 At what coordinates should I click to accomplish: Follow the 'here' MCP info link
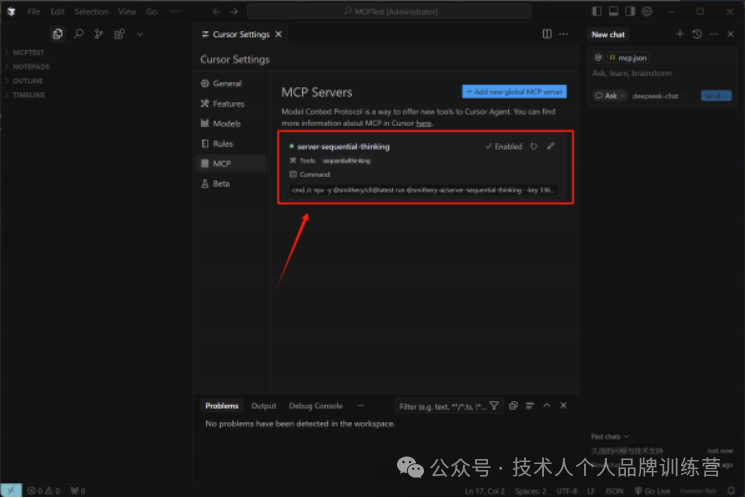(423, 123)
